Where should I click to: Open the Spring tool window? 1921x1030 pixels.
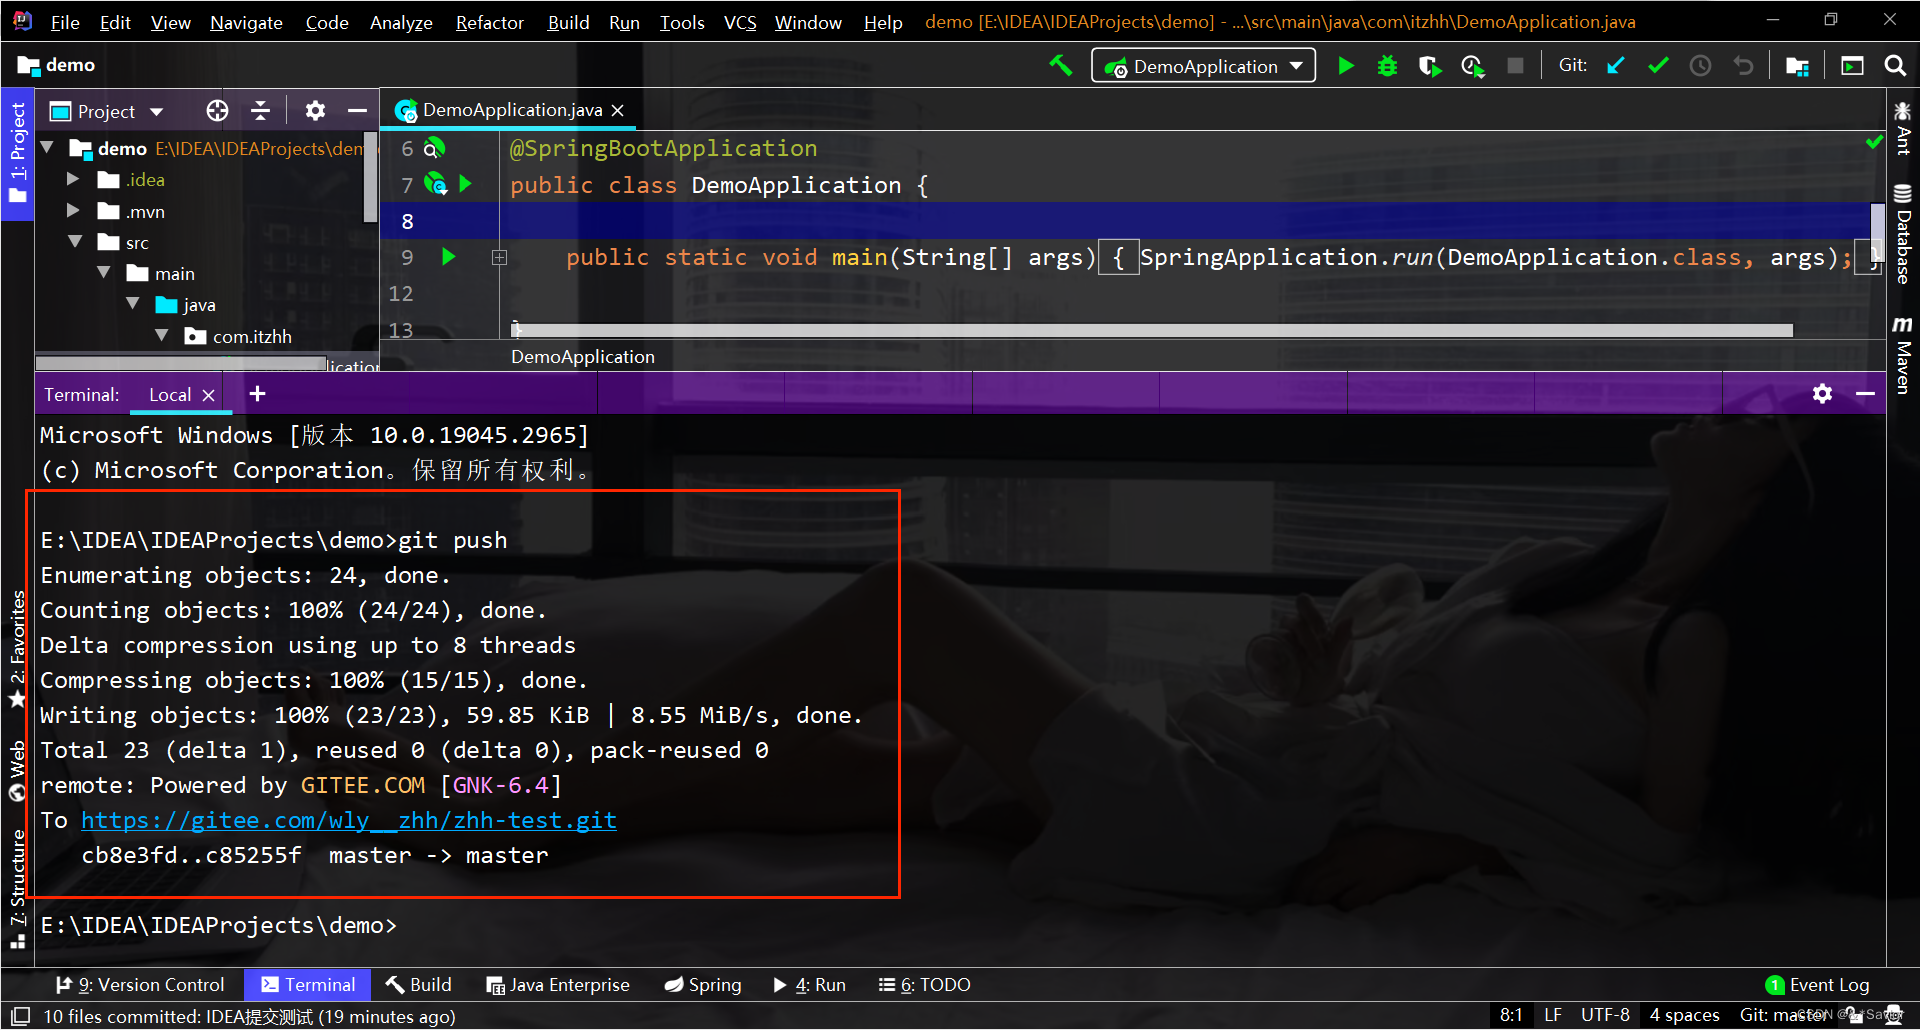point(703,985)
